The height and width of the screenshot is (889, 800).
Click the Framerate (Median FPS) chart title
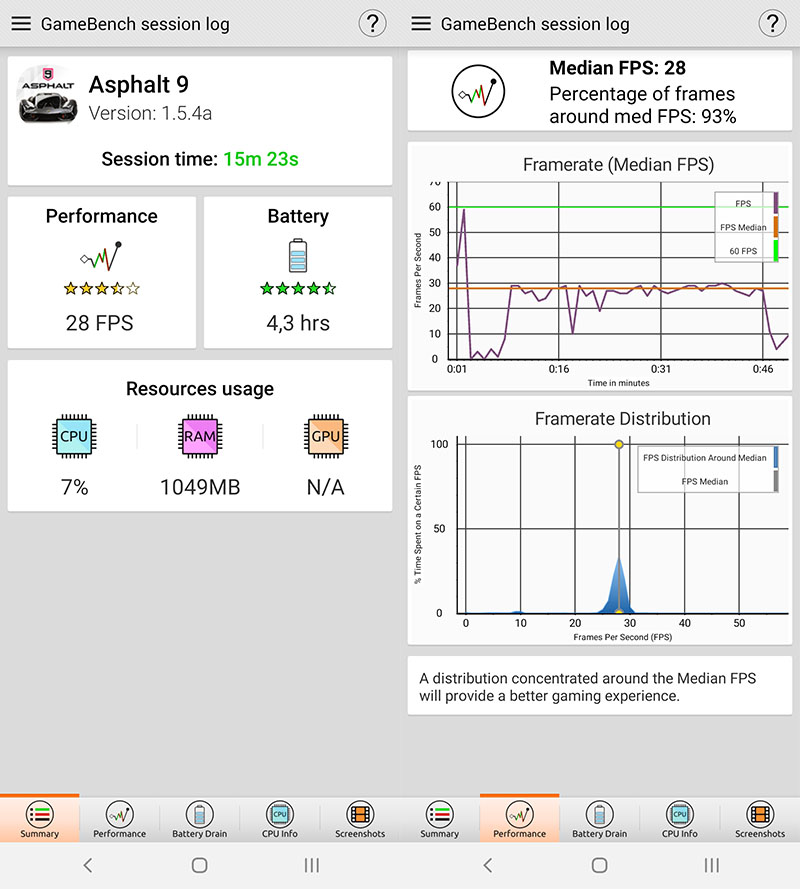click(618, 164)
